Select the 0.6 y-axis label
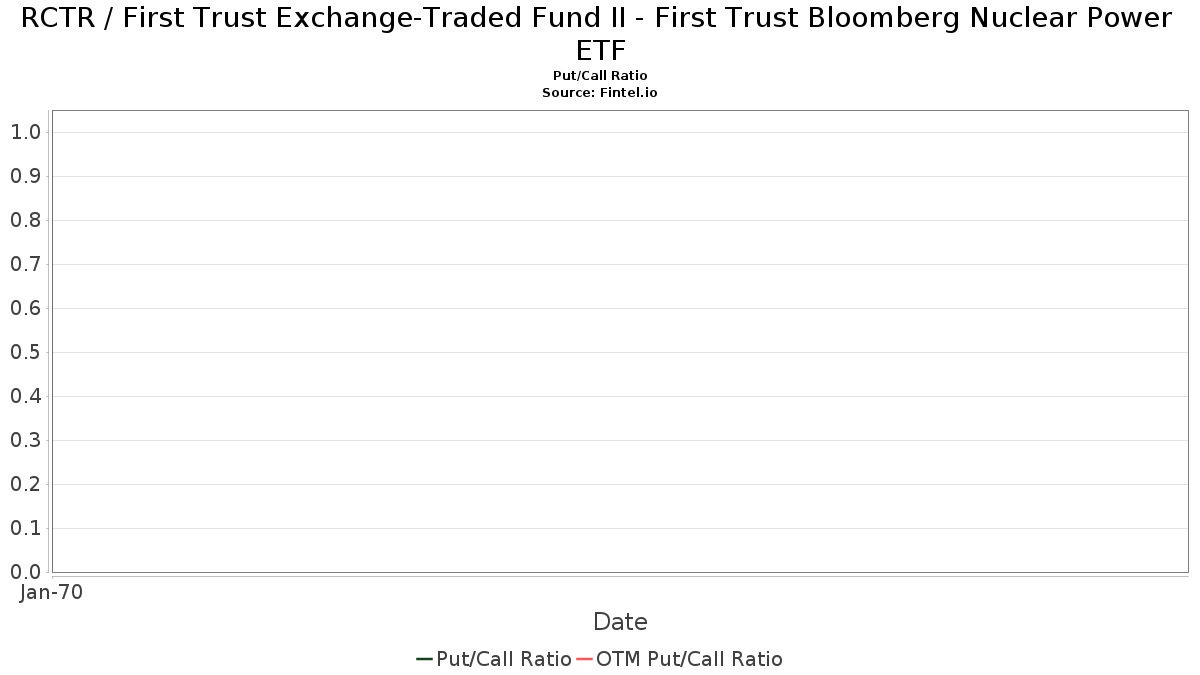The width and height of the screenshot is (1200, 675). point(25,308)
